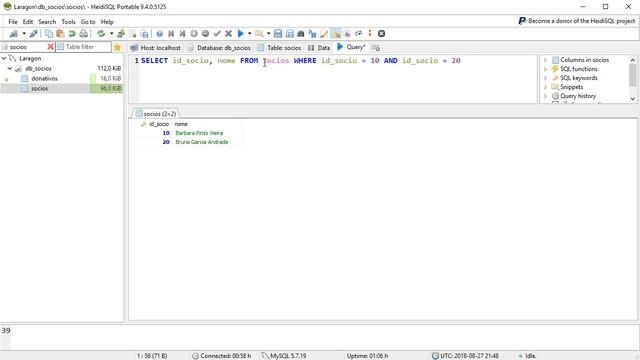Click the Insert row plus icon

(194, 34)
